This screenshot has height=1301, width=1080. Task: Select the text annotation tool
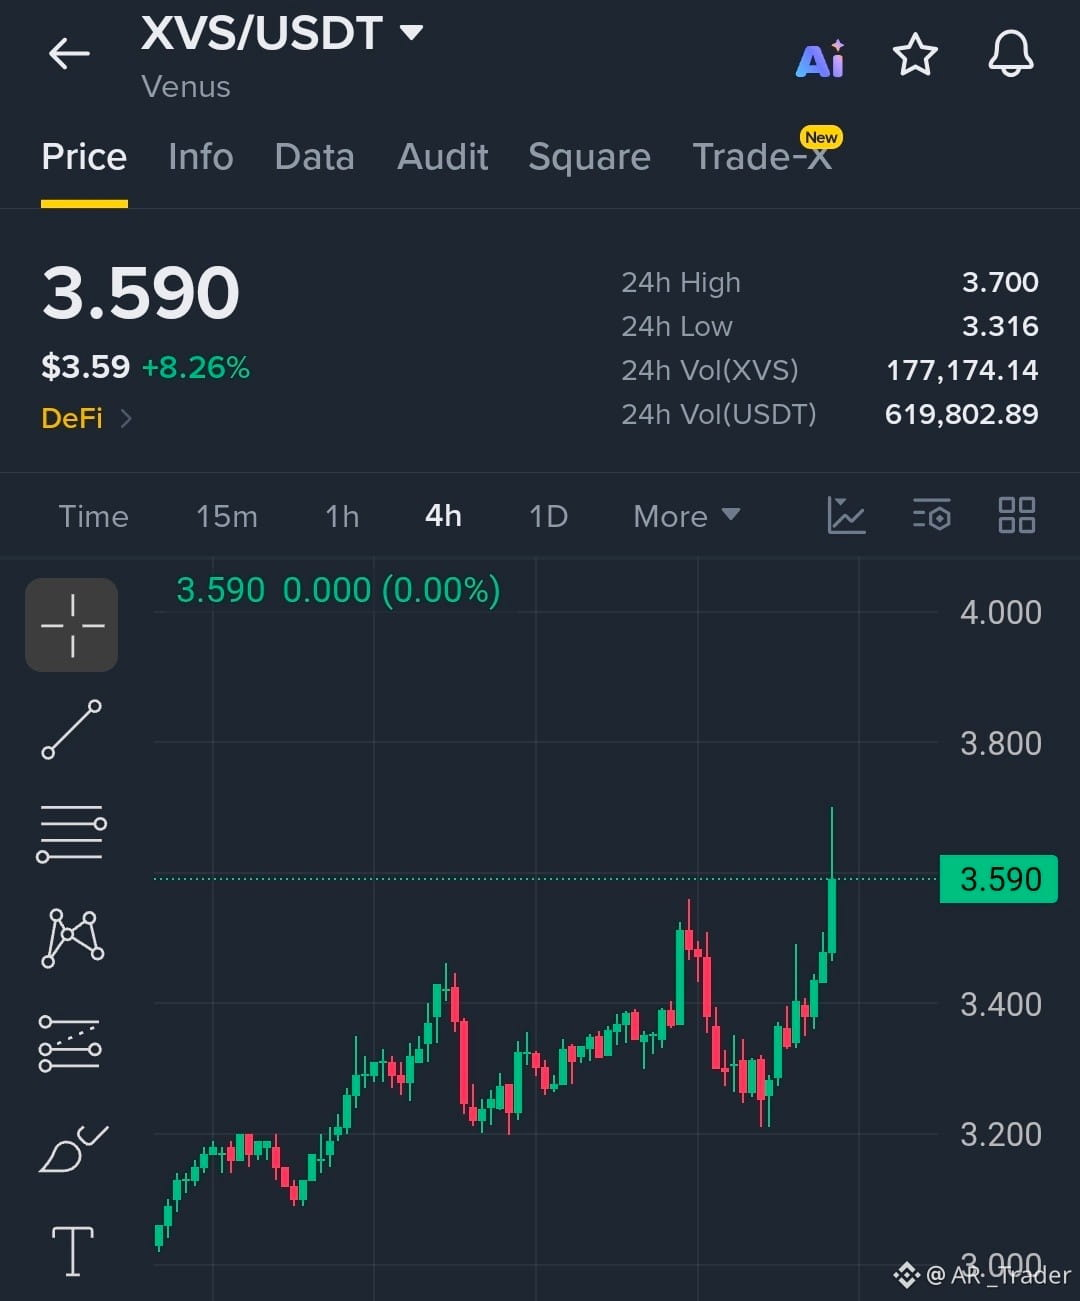point(73,1251)
